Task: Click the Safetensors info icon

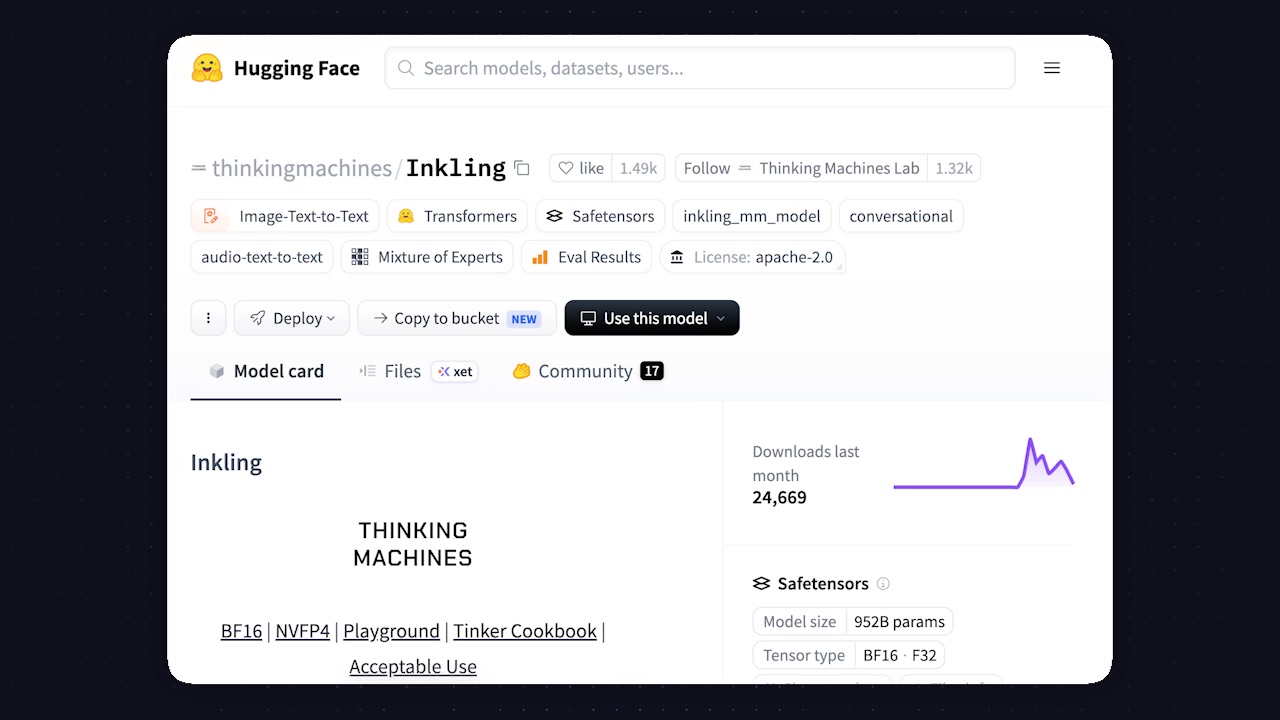Action: pos(883,584)
